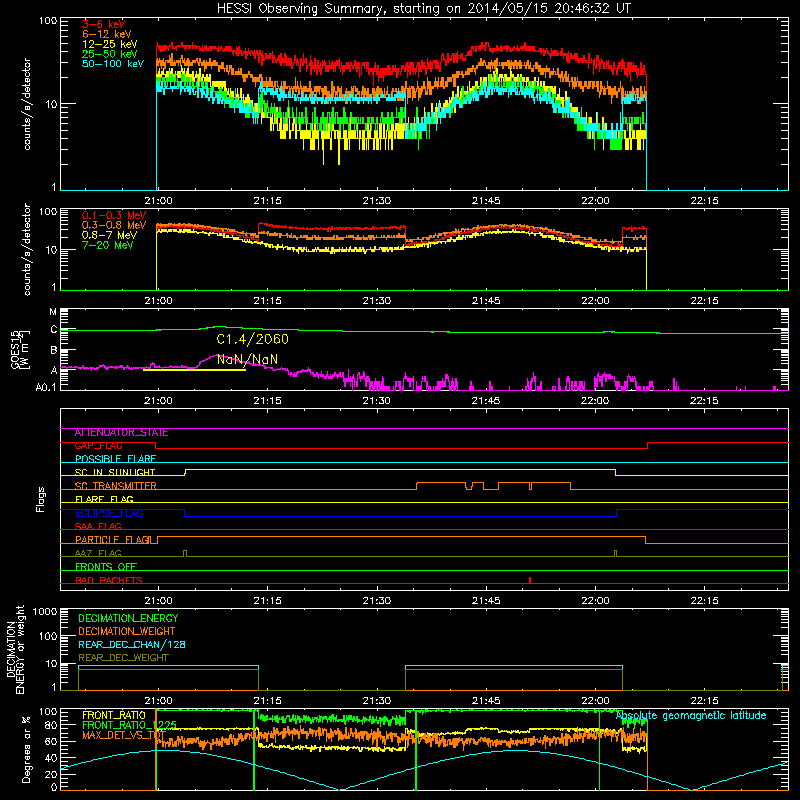Click the SC_IN_SUNLIGHT flag label
Screen dimensions: 800x800
pyautogui.click(x=115, y=472)
